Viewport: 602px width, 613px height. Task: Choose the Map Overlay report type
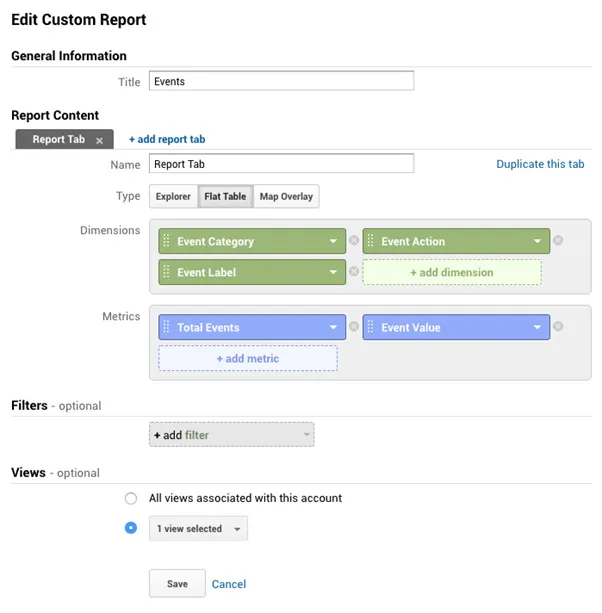click(x=286, y=196)
